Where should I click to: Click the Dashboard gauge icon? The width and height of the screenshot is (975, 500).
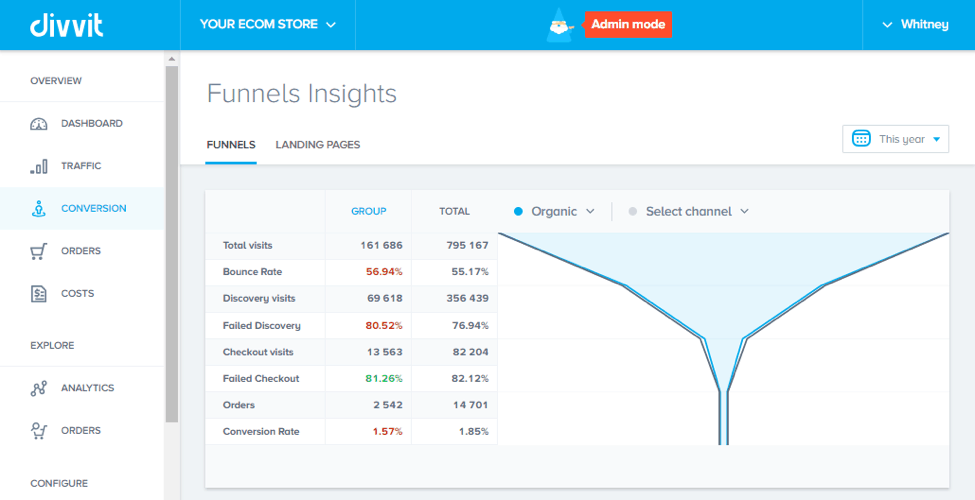point(39,124)
